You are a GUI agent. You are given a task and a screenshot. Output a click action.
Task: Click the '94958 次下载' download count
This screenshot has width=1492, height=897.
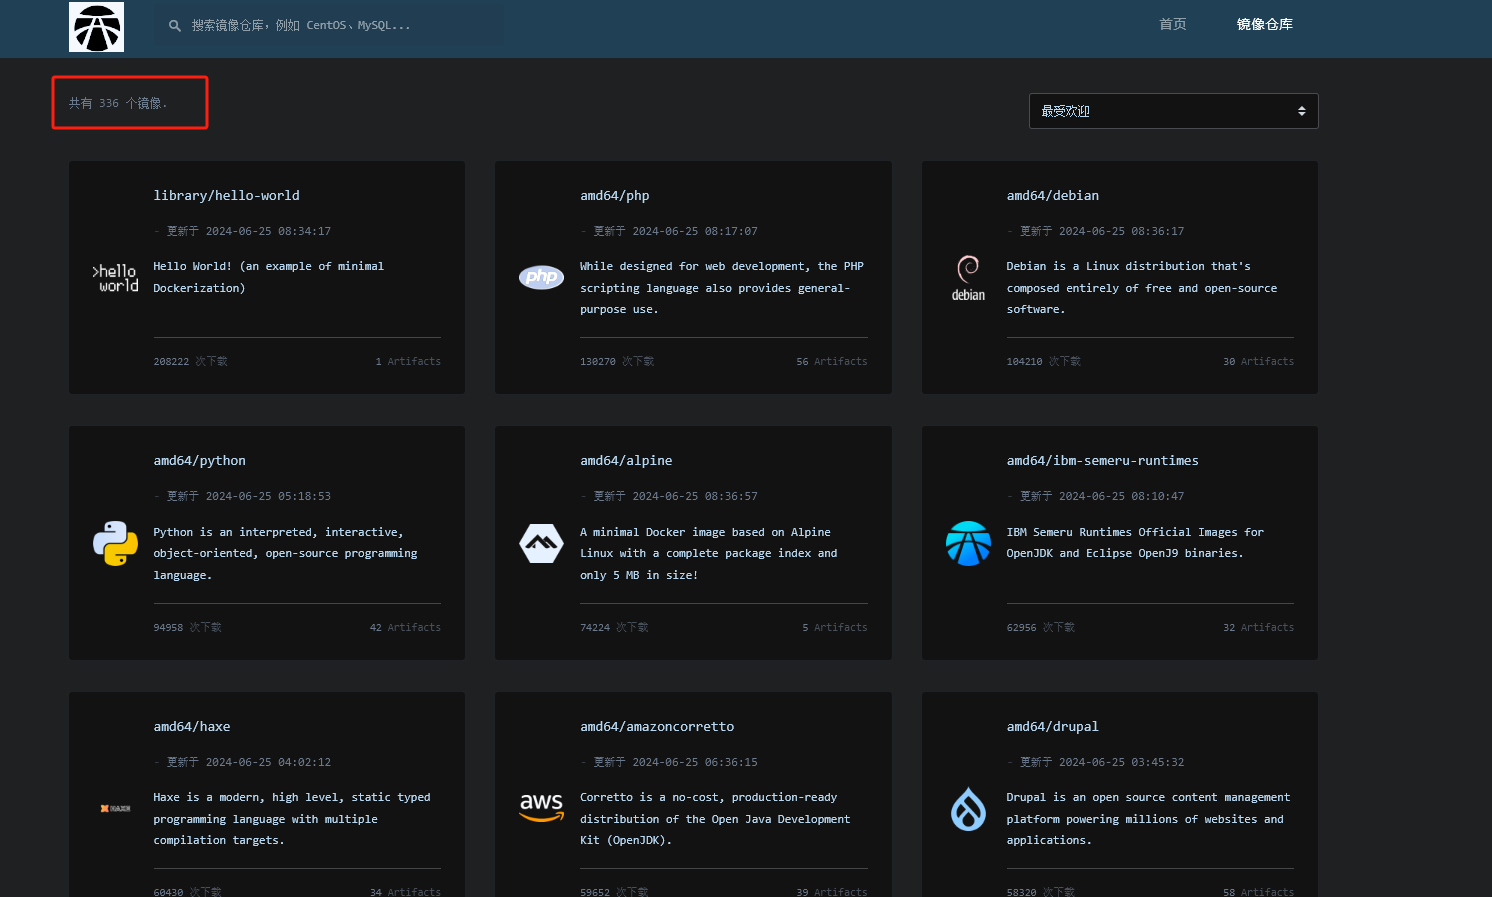point(187,628)
